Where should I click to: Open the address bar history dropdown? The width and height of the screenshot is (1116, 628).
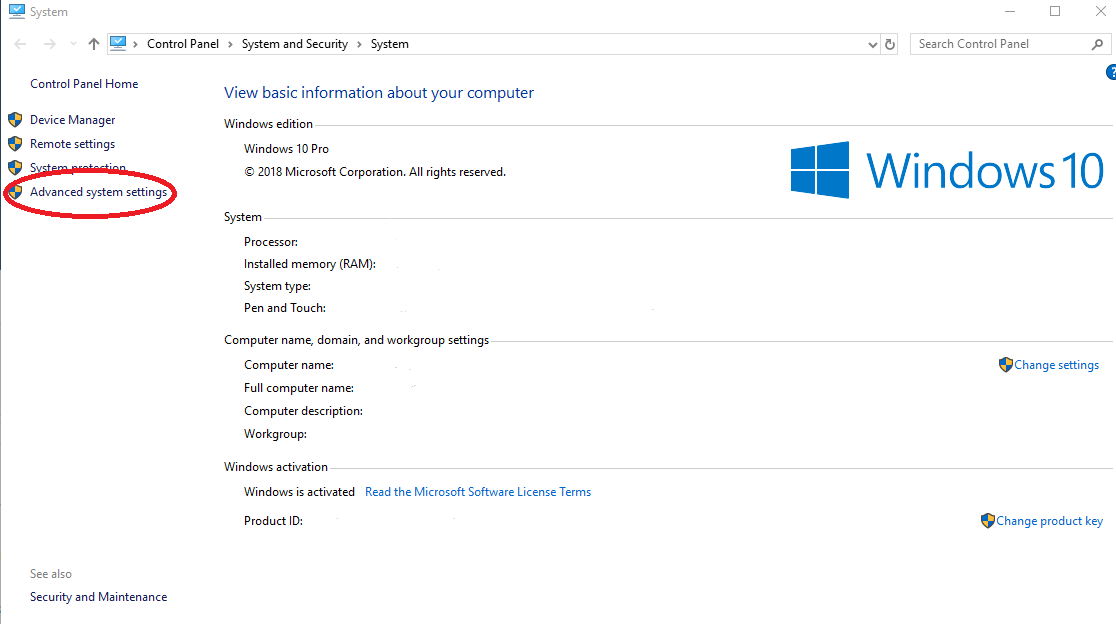pyautogui.click(x=873, y=44)
